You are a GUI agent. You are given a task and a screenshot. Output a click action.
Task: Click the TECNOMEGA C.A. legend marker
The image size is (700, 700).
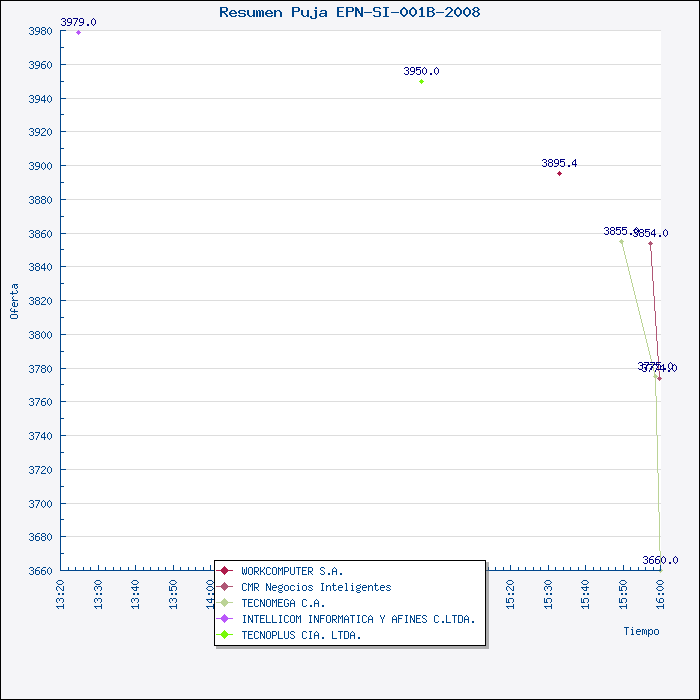(226, 603)
